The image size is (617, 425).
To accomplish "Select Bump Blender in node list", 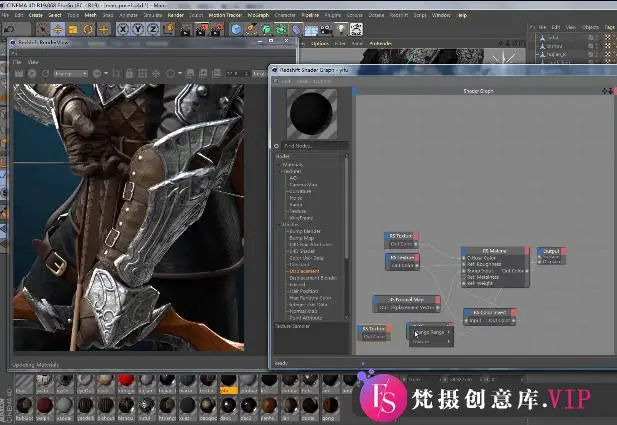I will click(x=305, y=231).
